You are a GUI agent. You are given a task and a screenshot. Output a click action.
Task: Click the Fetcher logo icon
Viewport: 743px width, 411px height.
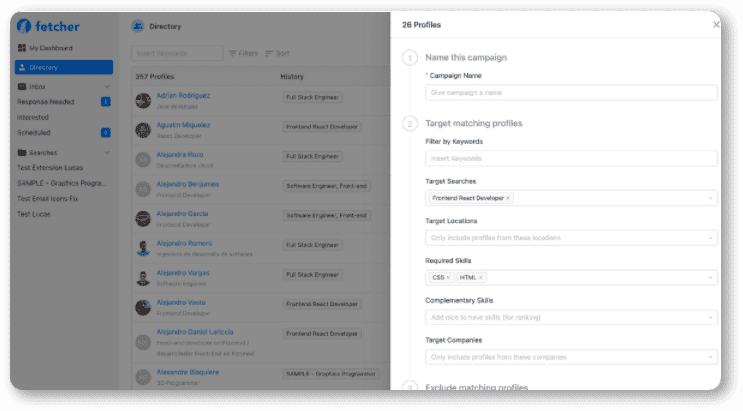(x=24, y=25)
